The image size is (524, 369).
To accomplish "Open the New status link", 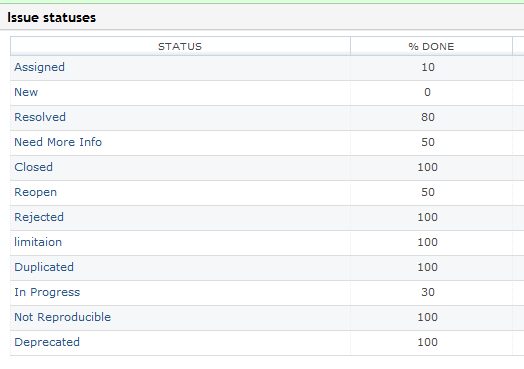I will (x=26, y=92).
